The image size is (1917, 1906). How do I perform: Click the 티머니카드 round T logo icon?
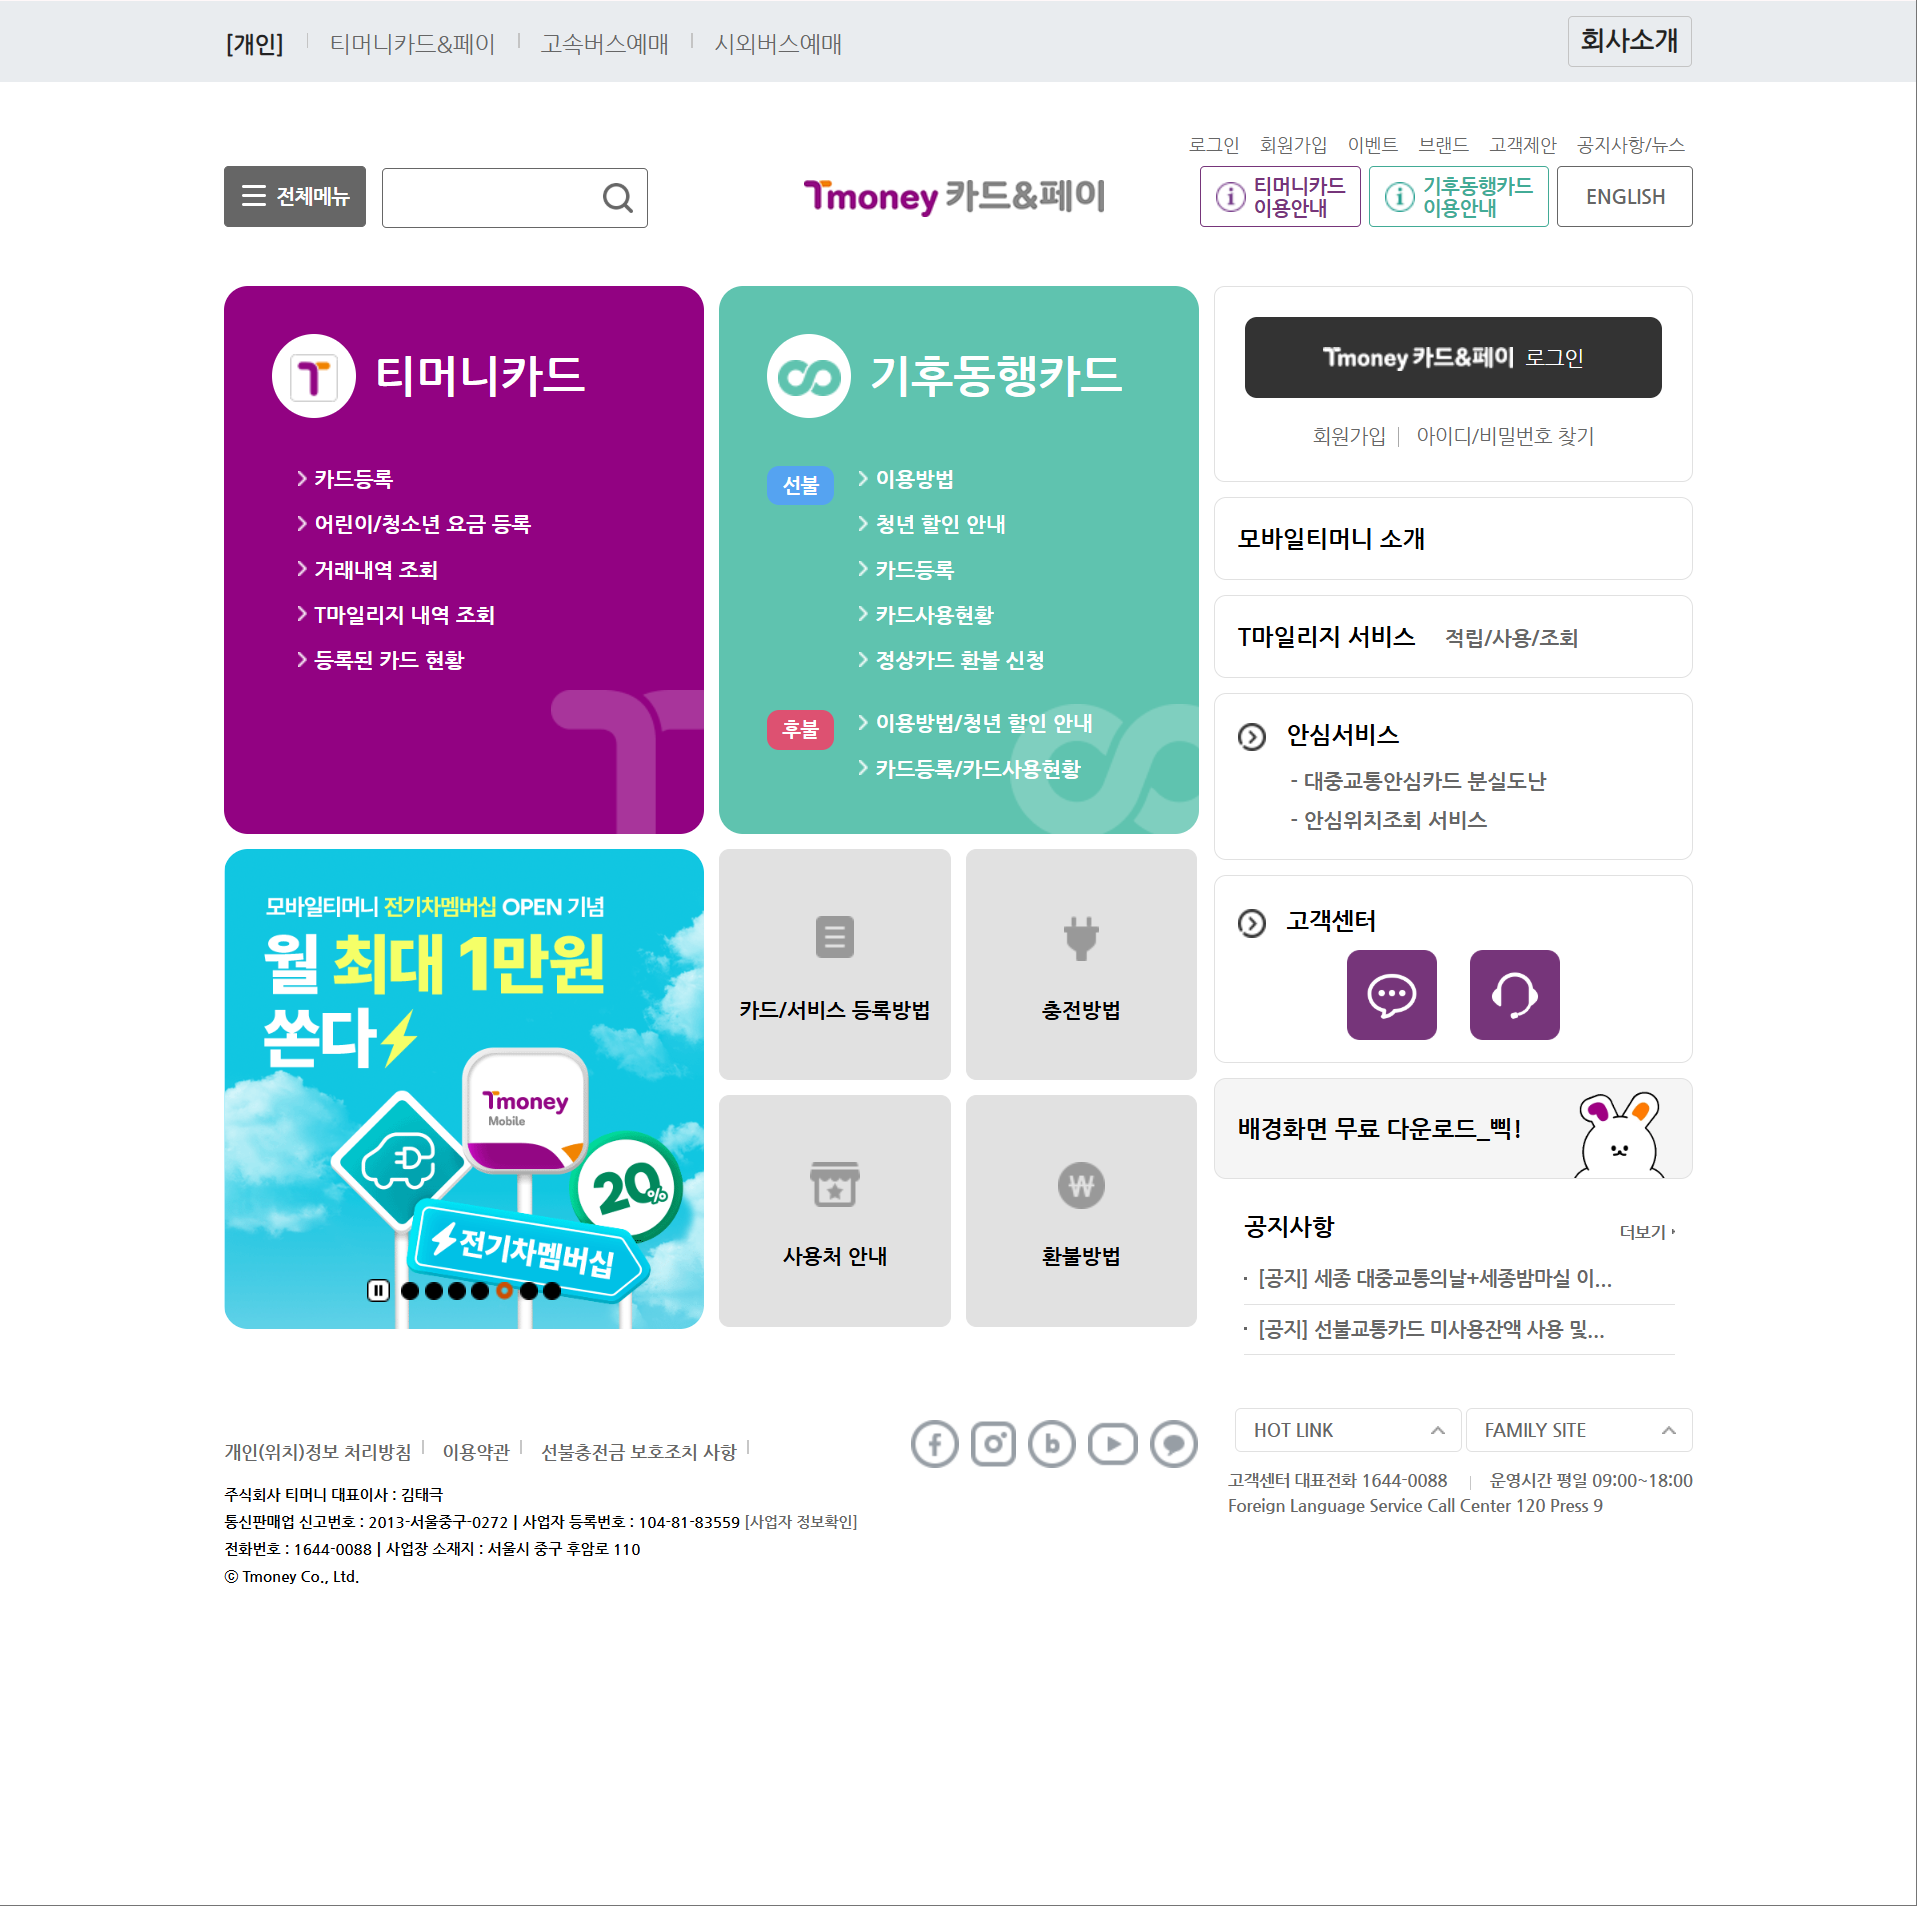314,376
